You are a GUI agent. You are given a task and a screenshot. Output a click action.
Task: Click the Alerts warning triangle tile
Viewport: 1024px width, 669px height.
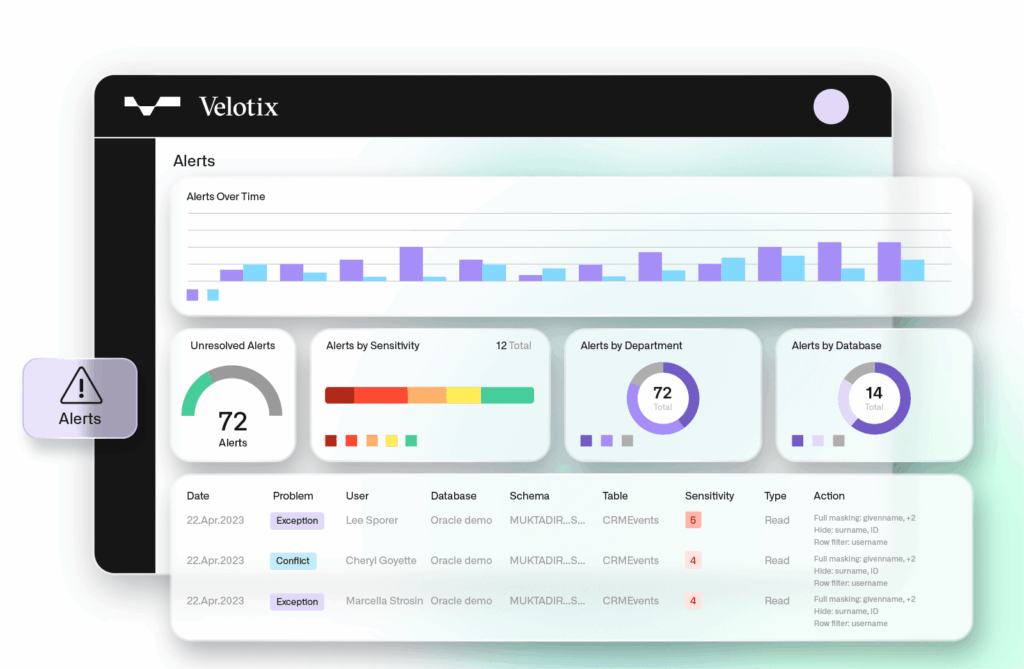pos(80,398)
